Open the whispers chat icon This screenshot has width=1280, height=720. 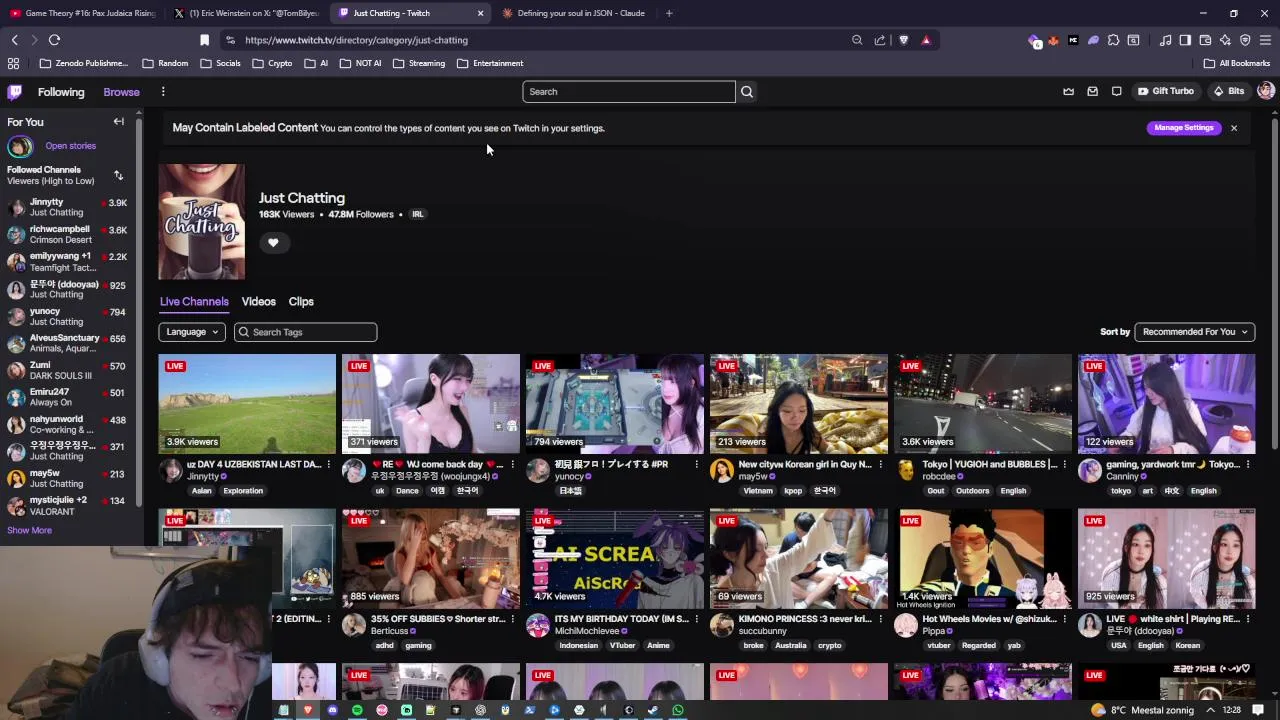pyautogui.click(x=1117, y=91)
